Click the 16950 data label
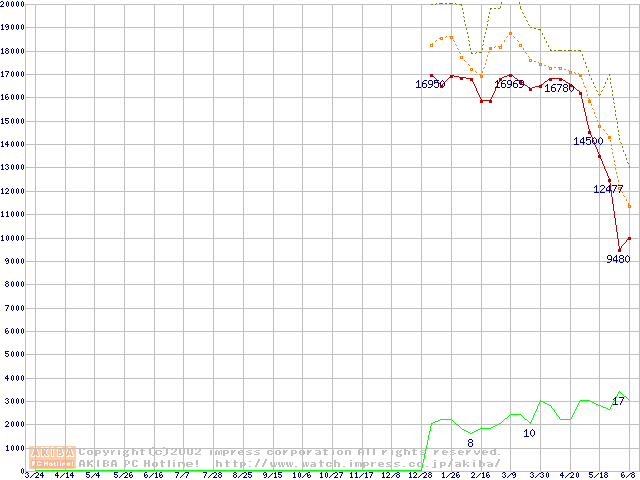Image resolution: width=640 pixels, height=480 pixels. (431, 85)
